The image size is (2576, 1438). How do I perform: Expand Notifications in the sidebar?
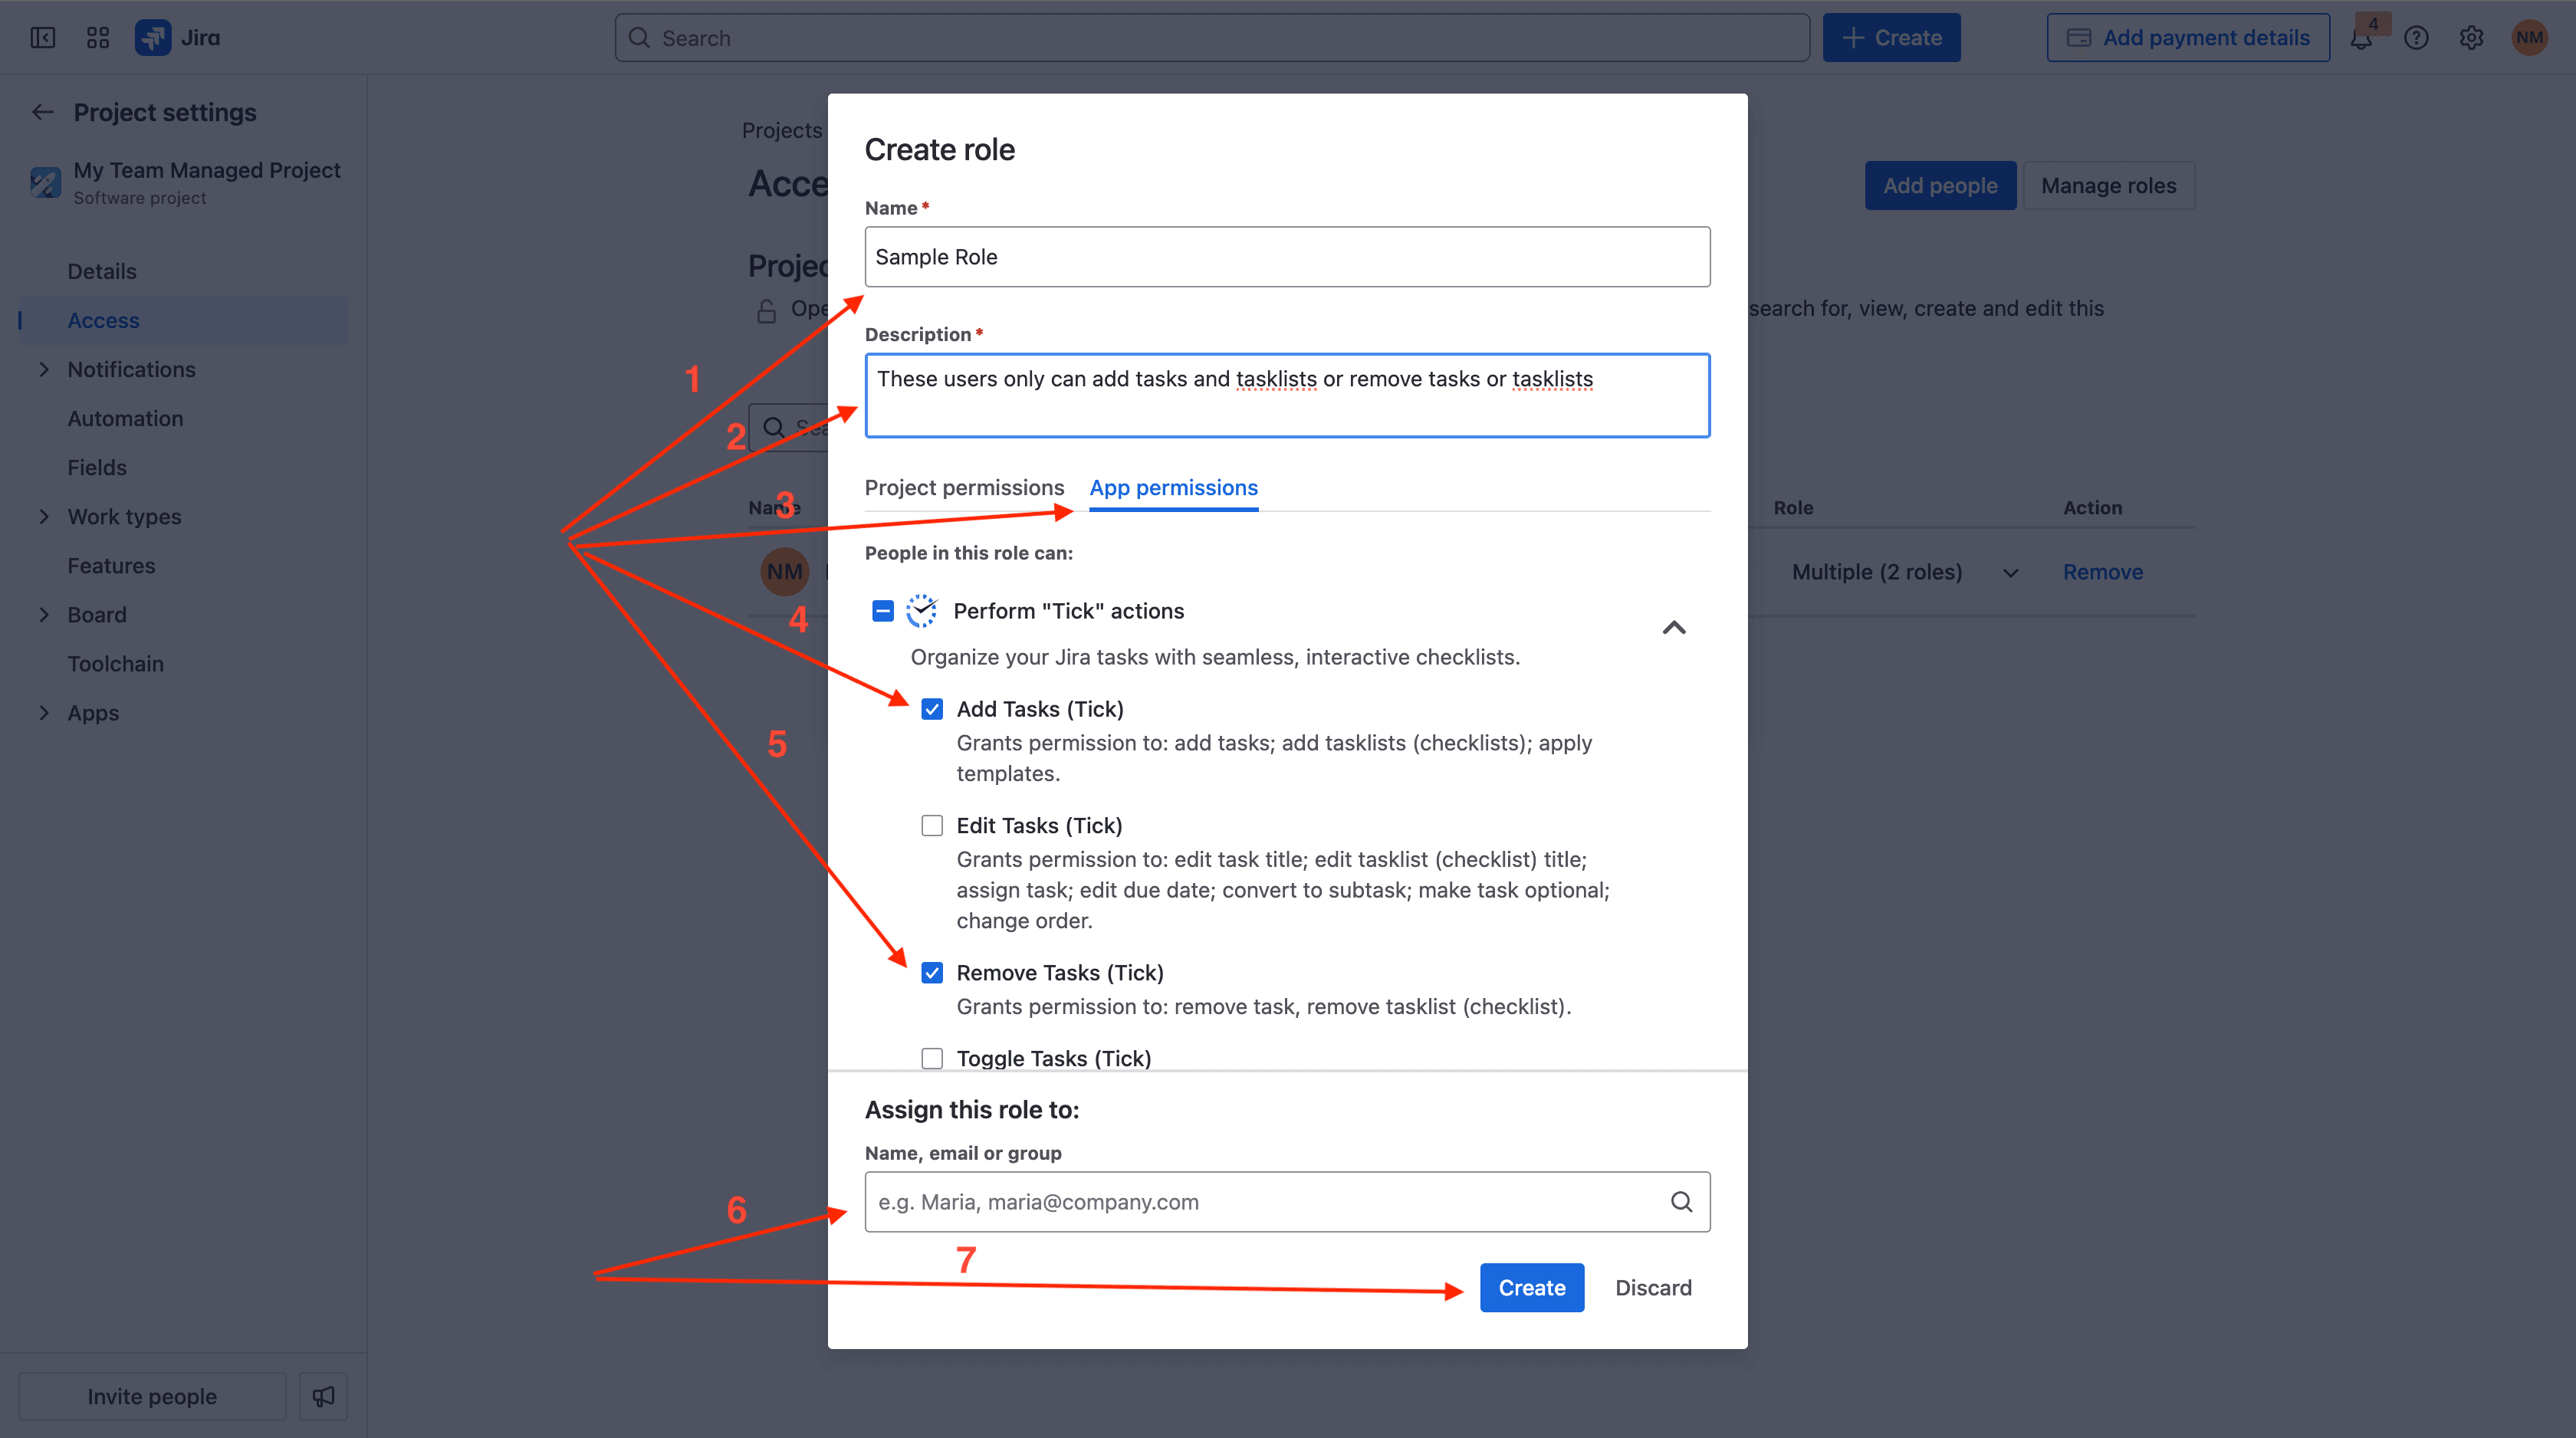pos(44,370)
